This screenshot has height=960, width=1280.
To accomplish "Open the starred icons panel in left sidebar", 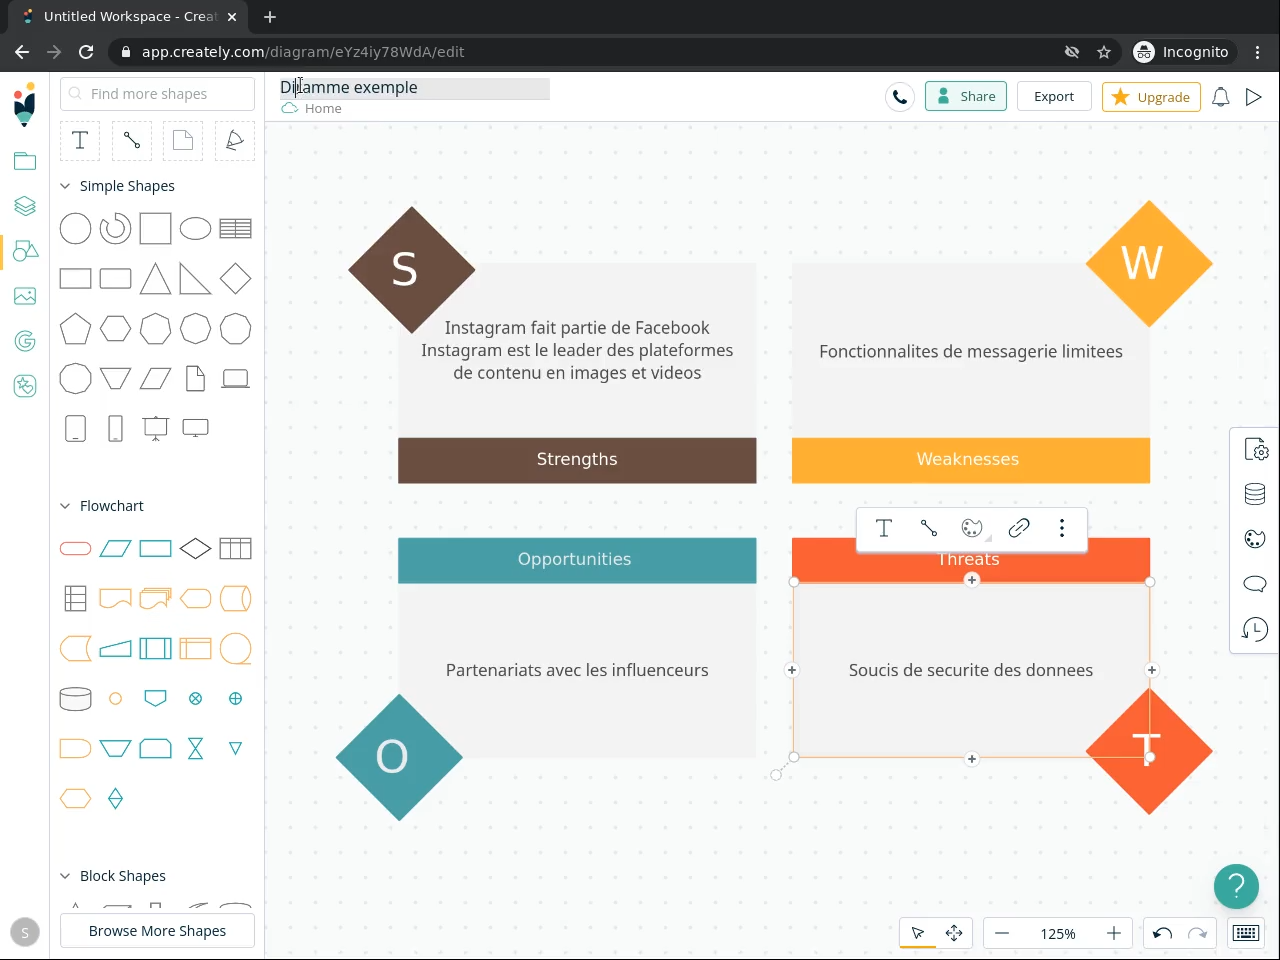I will point(25,386).
